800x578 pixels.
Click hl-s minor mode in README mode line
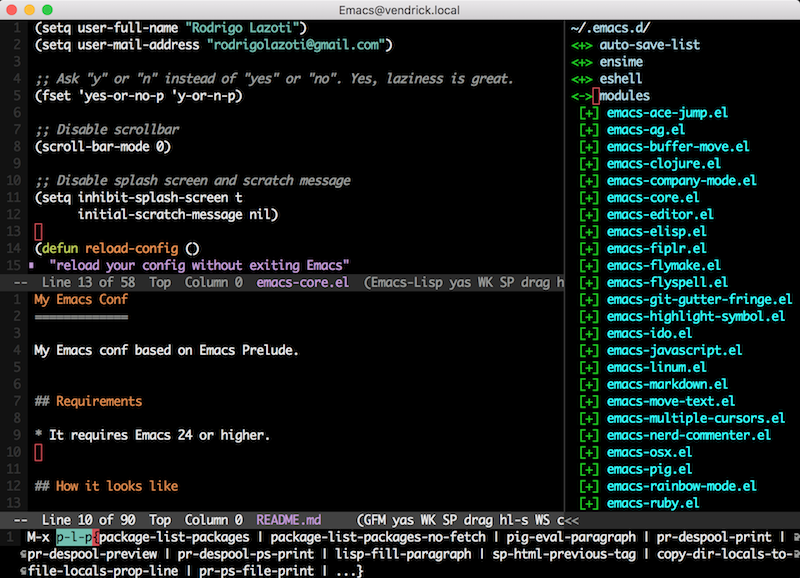click(x=514, y=520)
